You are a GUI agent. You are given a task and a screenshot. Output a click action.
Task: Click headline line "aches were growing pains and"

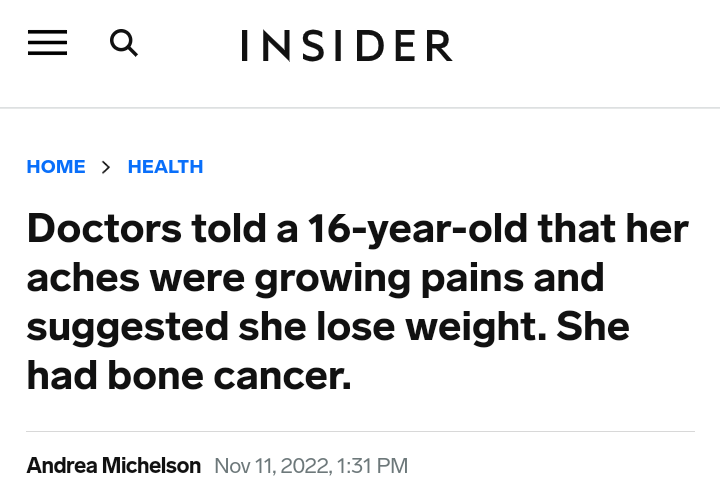tap(315, 277)
